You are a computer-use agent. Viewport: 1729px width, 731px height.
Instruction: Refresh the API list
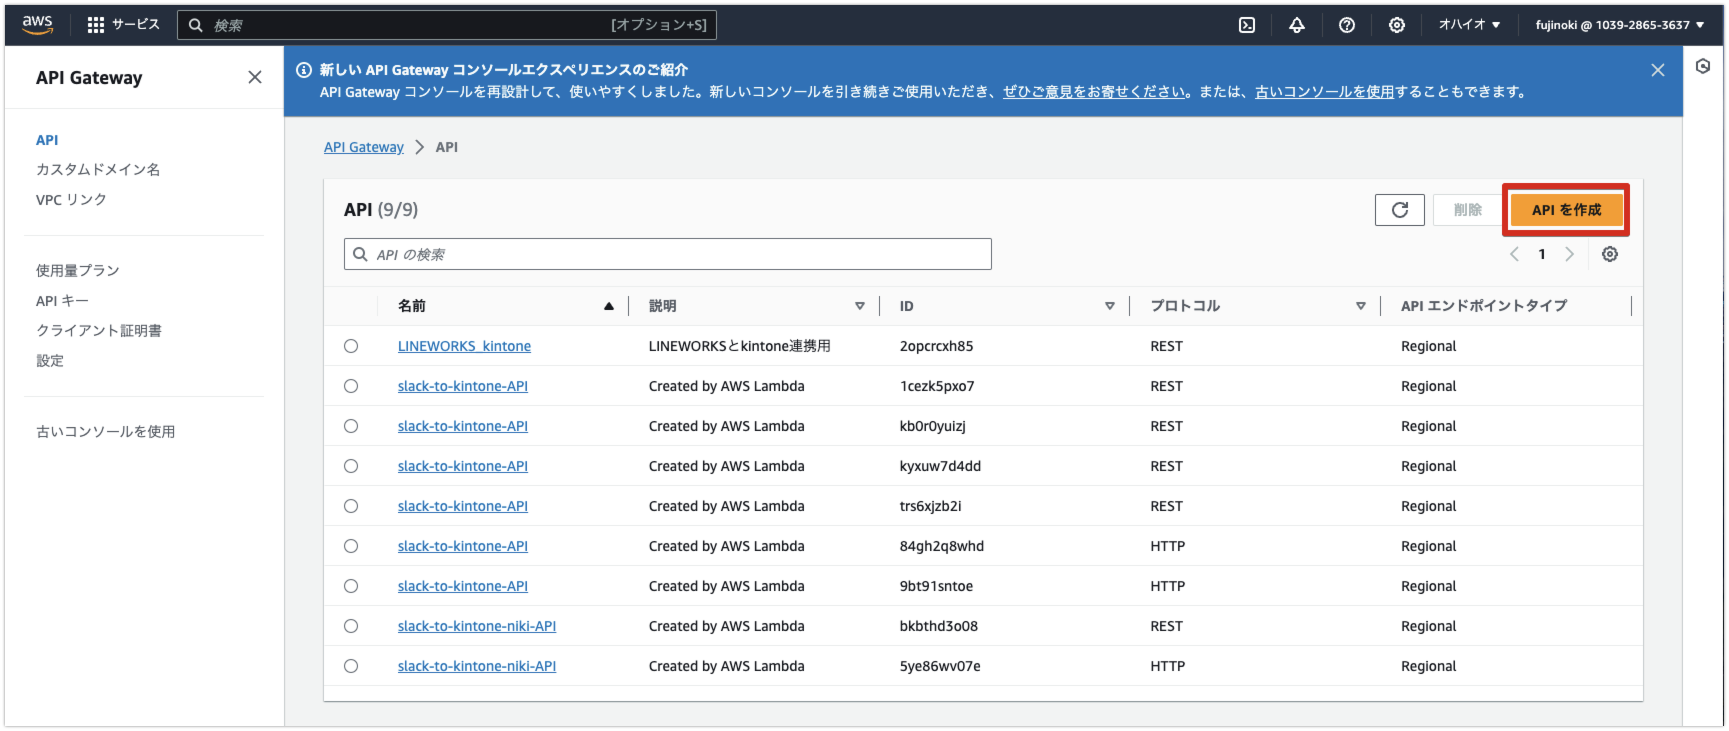pos(1399,210)
